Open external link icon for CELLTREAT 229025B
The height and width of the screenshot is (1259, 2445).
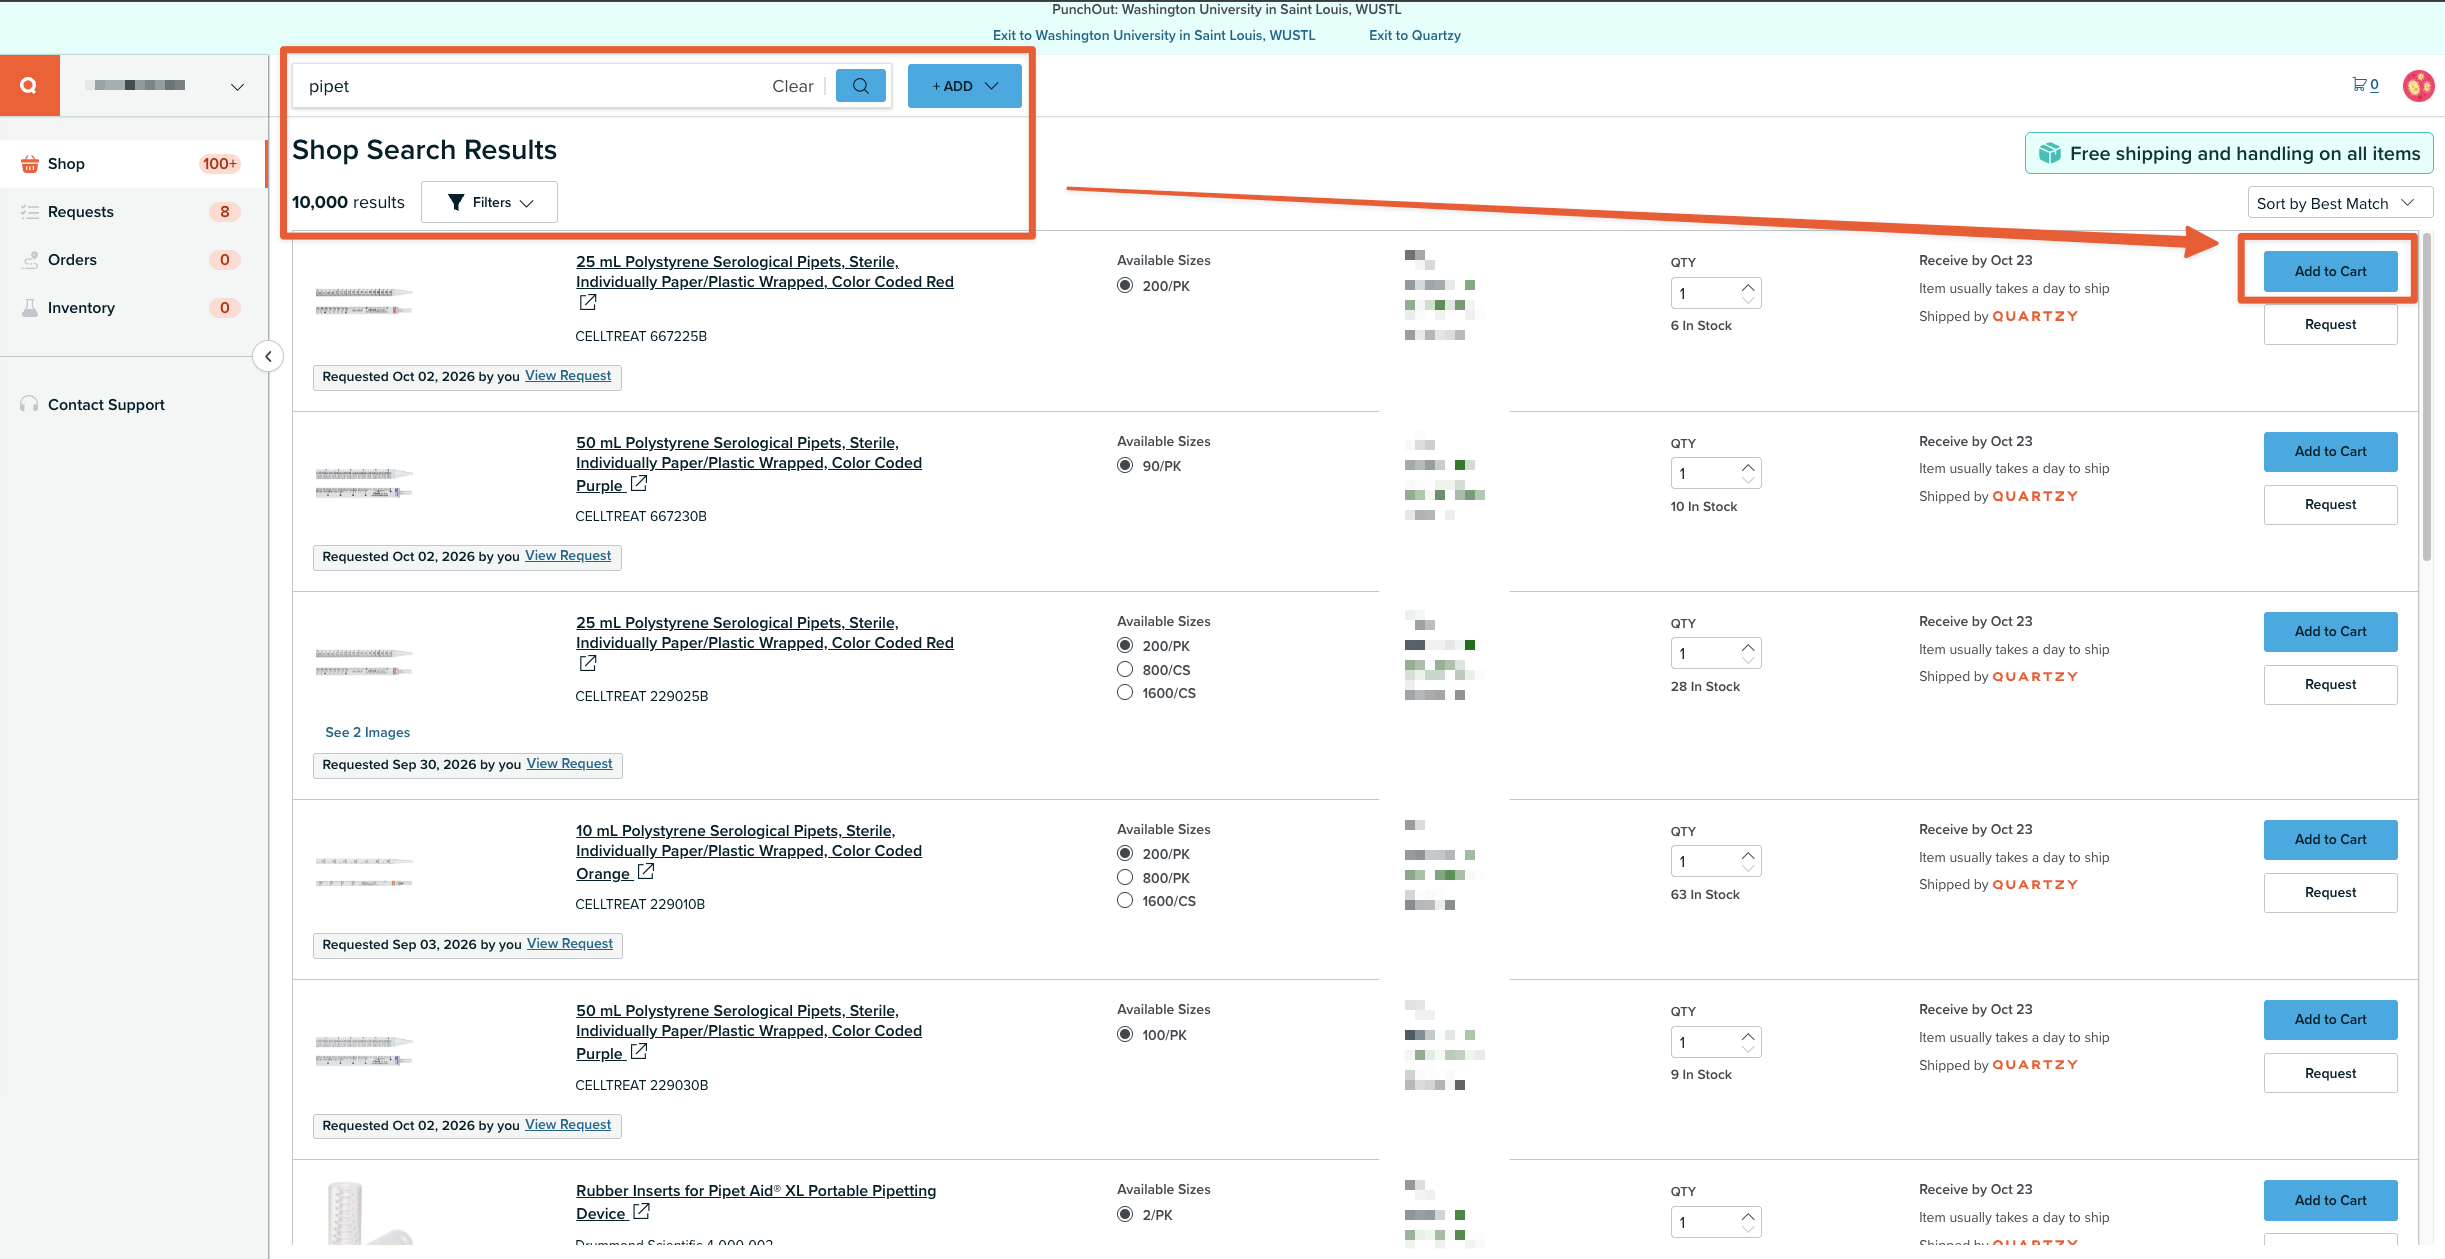588,663
